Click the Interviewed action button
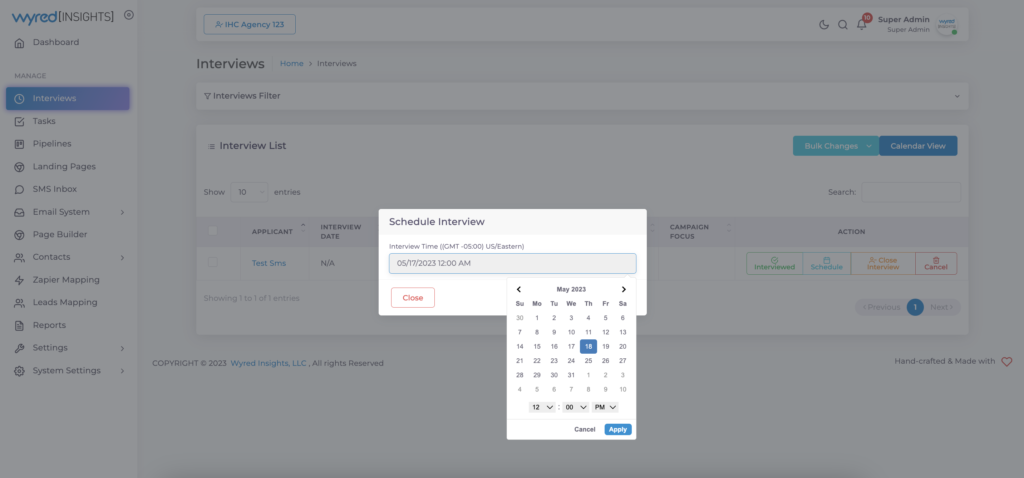The image size is (1024, 478). coord(775,263)
